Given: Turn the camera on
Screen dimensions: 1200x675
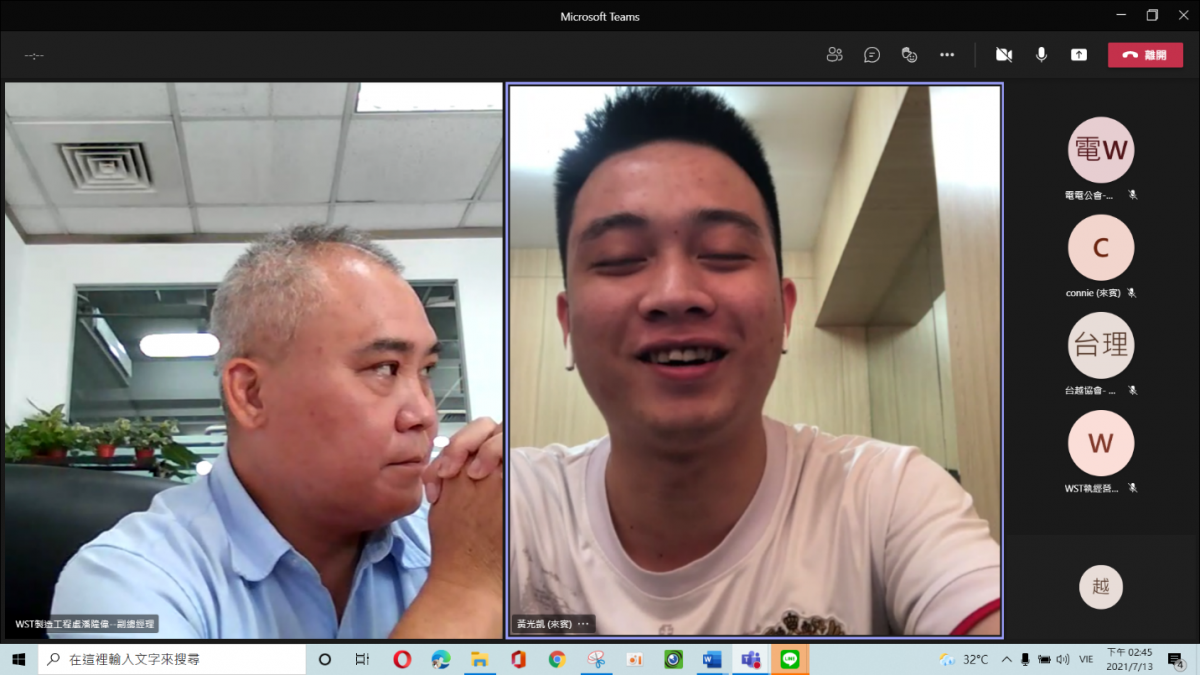Looking at the screenshot, I should pos(1004,55).
